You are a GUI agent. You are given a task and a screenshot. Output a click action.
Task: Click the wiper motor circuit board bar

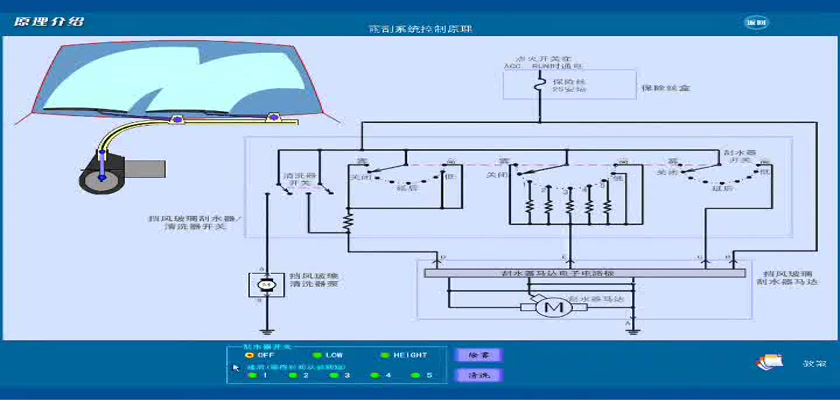tap(584, 273)
